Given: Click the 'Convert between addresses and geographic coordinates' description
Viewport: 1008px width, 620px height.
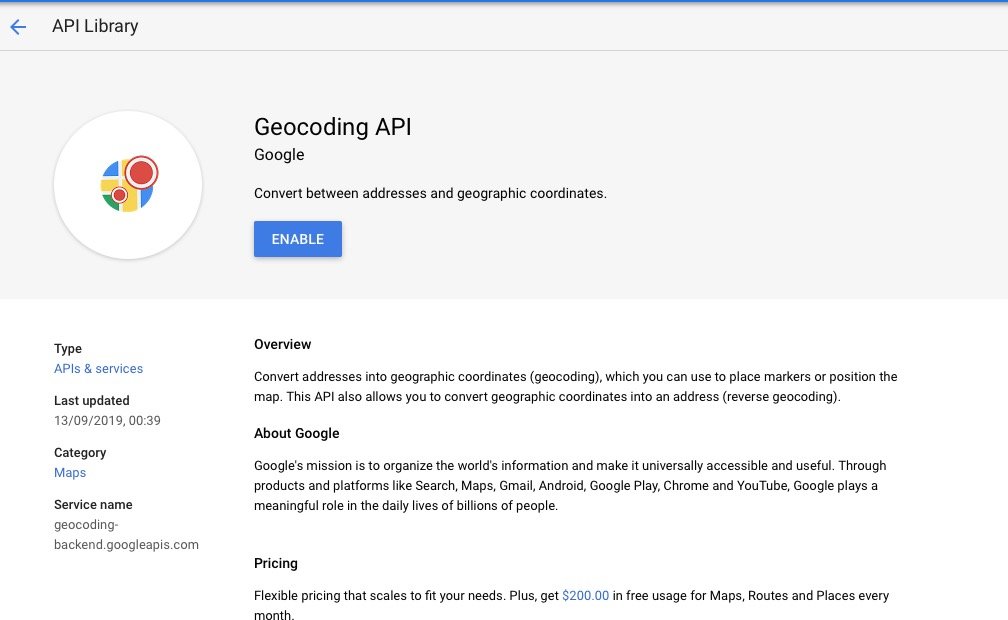Looking at the screenshot, I should 430,194.
